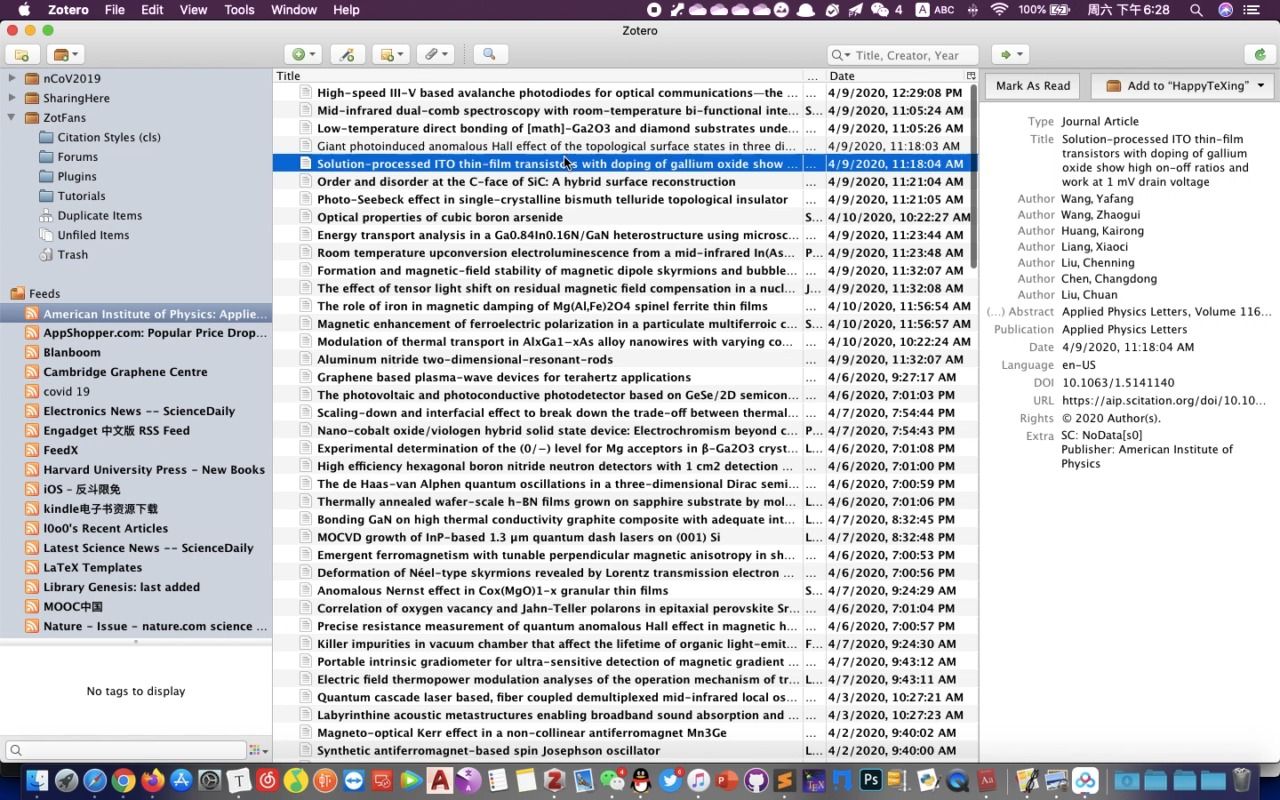Open the Add to "HappyTeXing" dropdown
The width and height of the screenshot is (1280, 800).
tap(1183, 86)
